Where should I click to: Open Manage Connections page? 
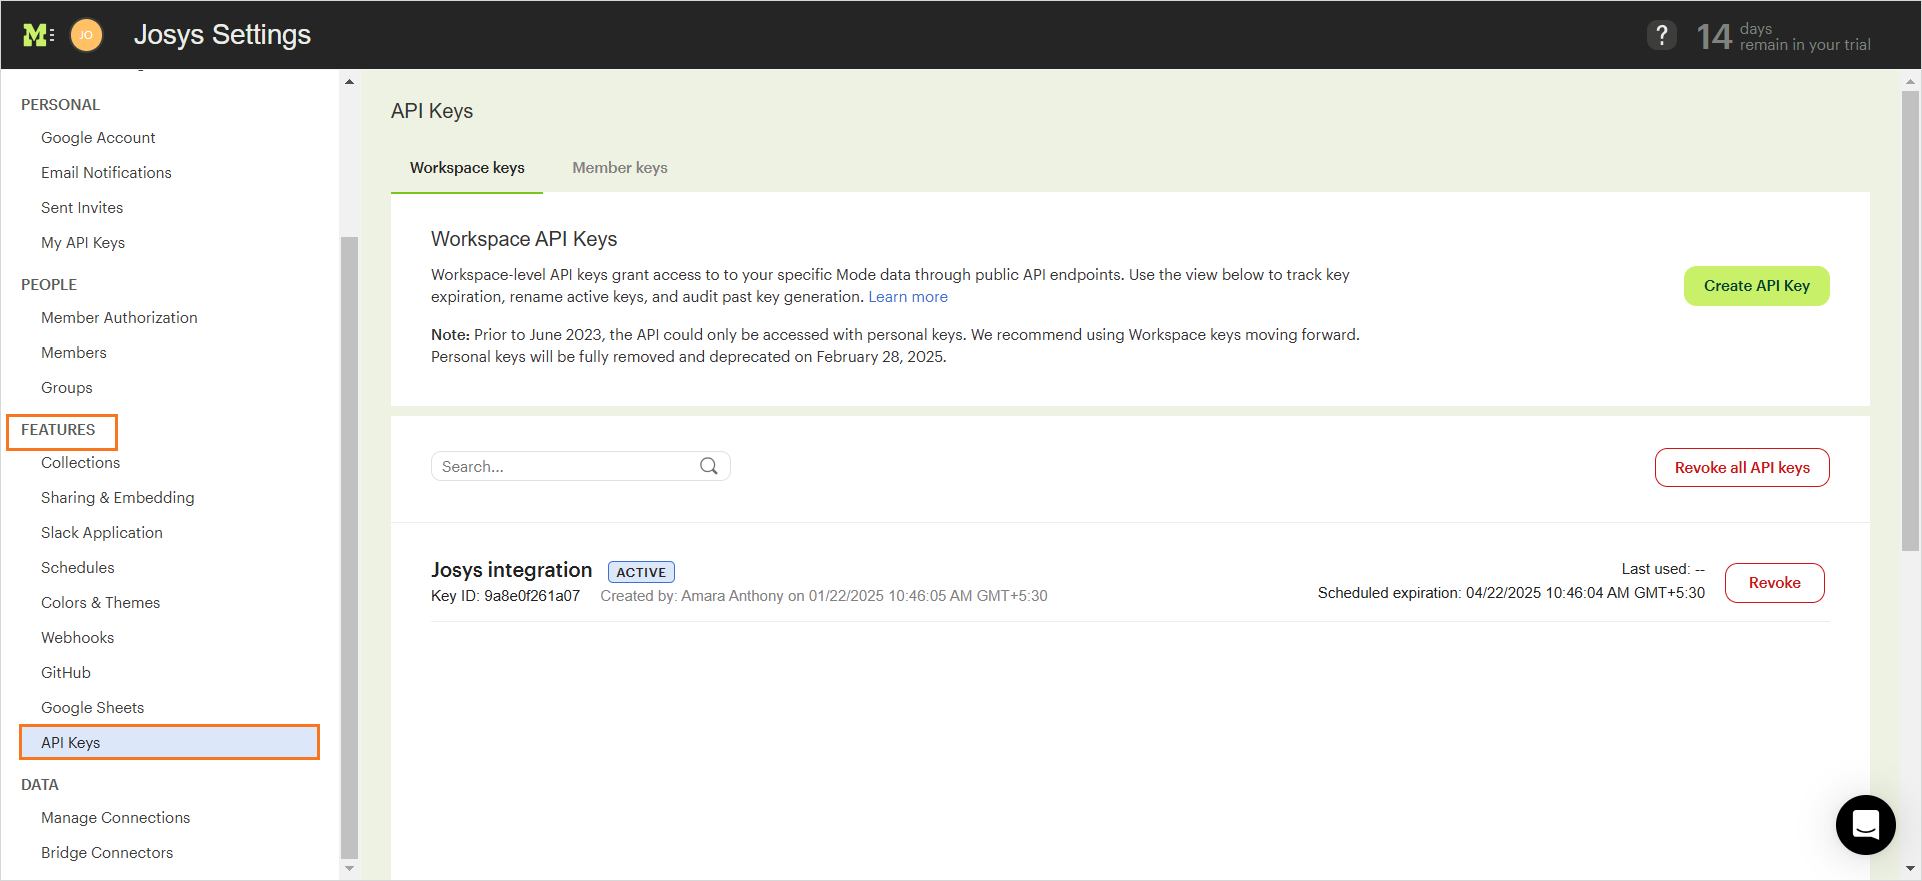[x=115, y=818]
